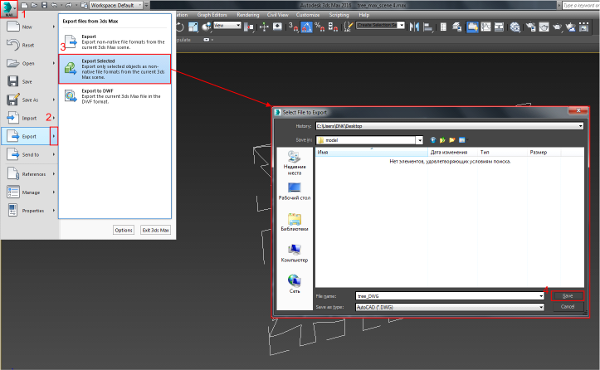Image resolution: width=600 pixels, height=370 pixels.
Task: Open the 3ds Max application menu button
Action: pos(8,8)
